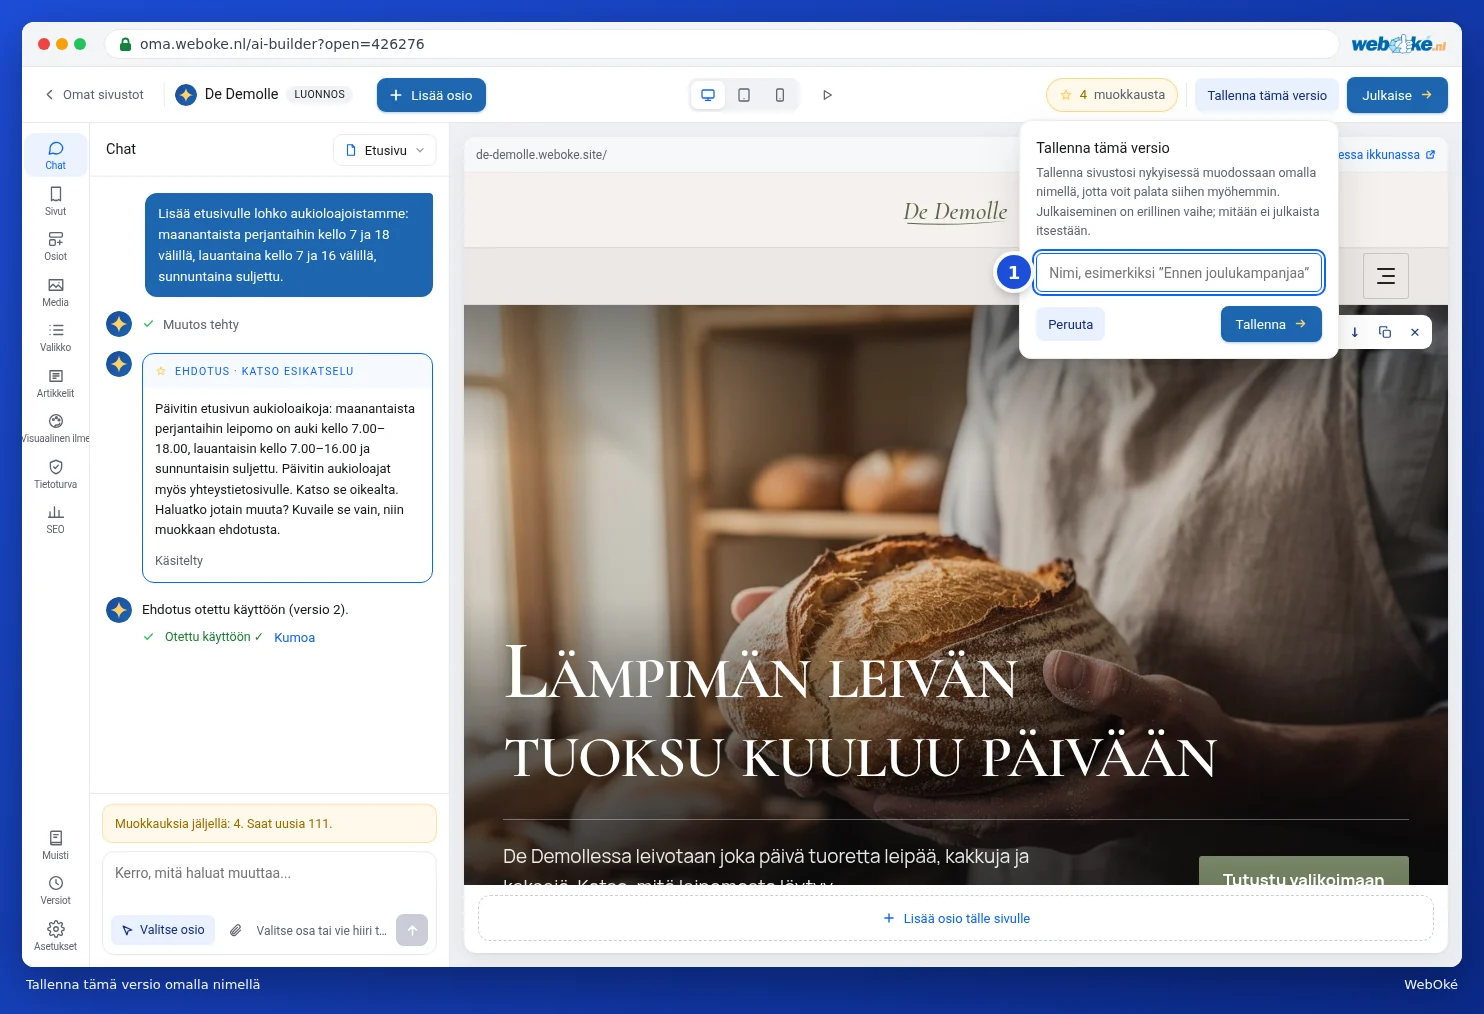Click the Kumoa undo link
Viewport: 1484px width, 1014px height.
click(x=294, y=637)
